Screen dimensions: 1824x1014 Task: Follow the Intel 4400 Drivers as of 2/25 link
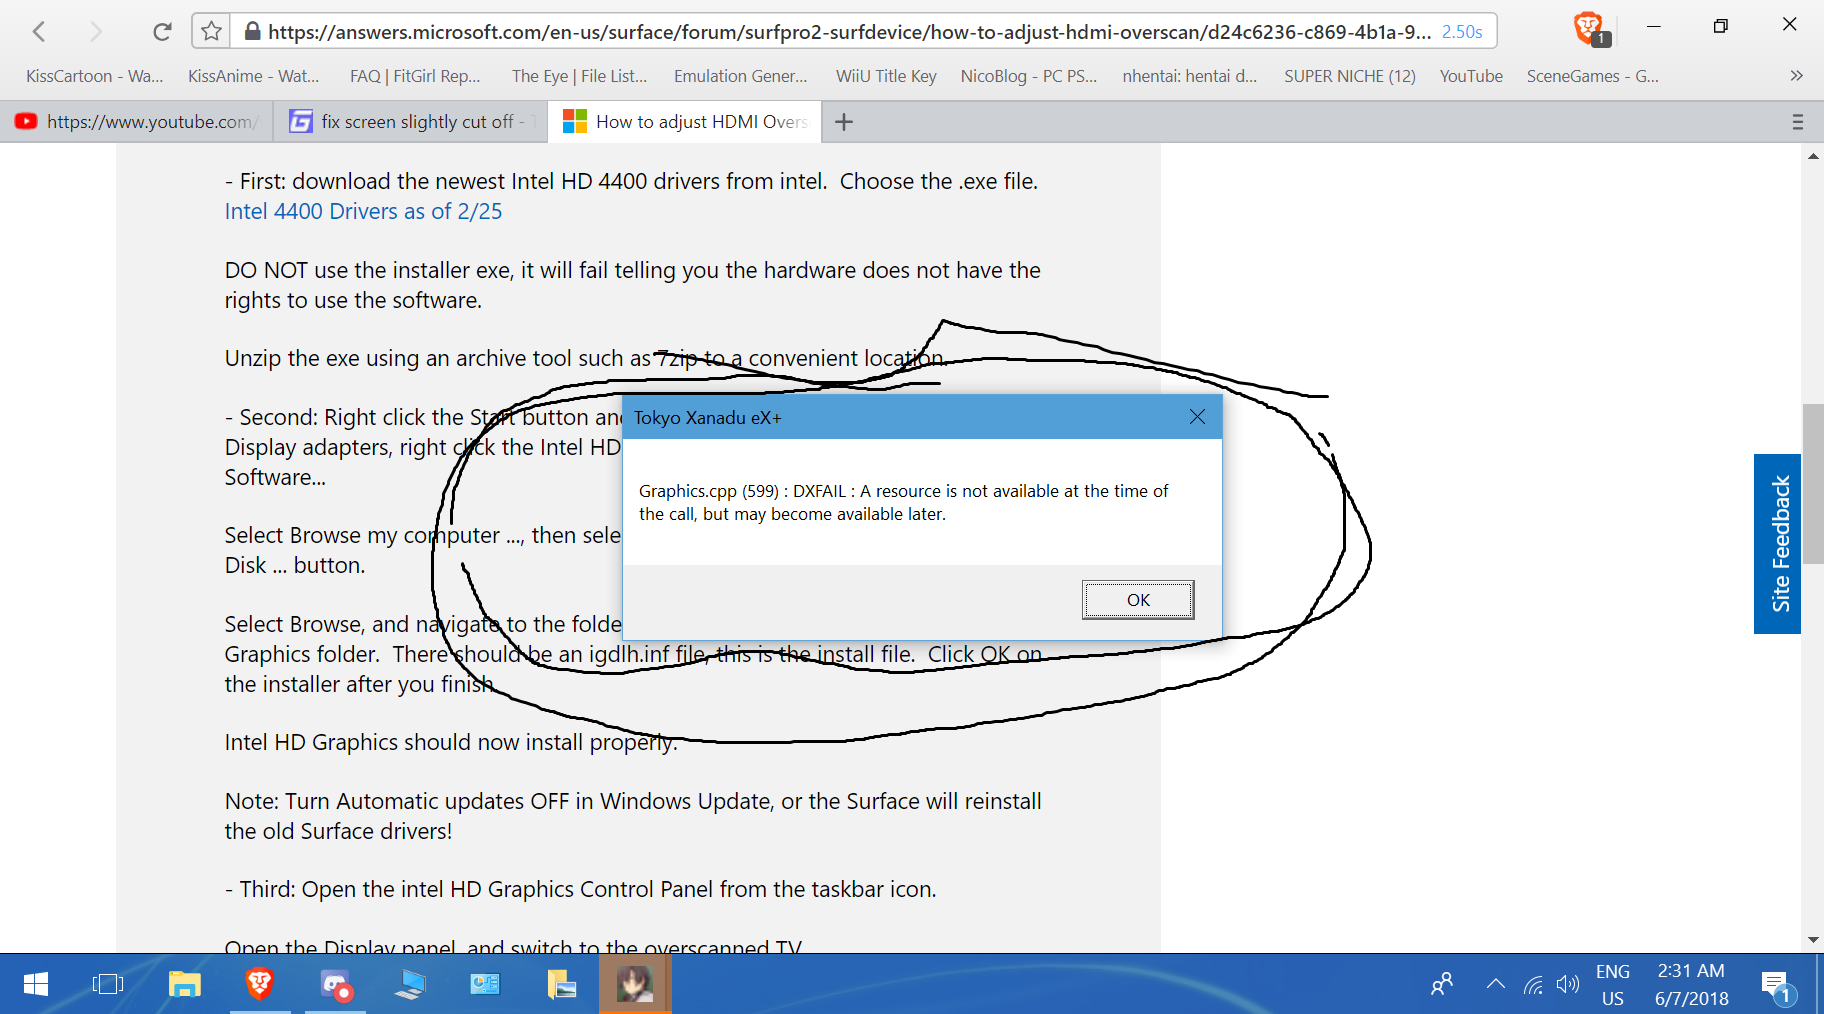click(363, 212)
